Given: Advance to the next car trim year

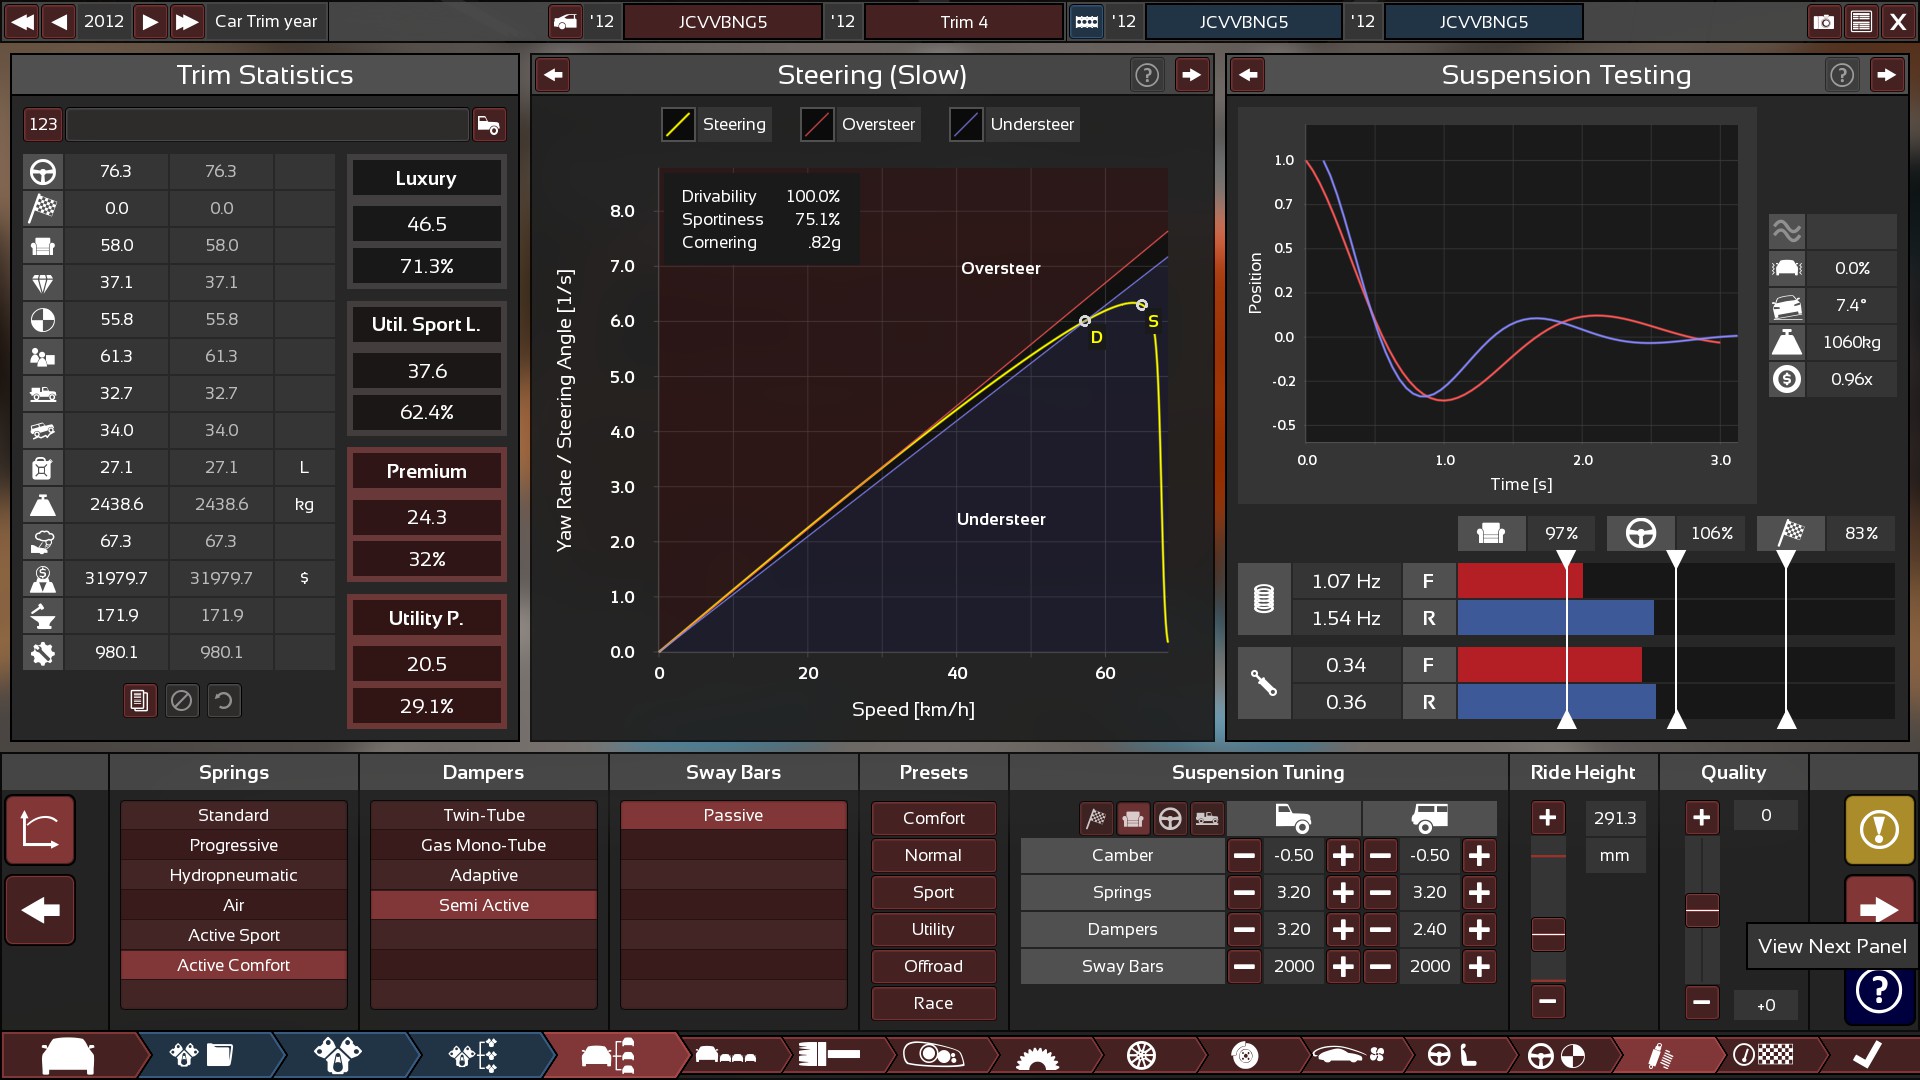Looking at the screenshot, I should (x=150, y=21).
